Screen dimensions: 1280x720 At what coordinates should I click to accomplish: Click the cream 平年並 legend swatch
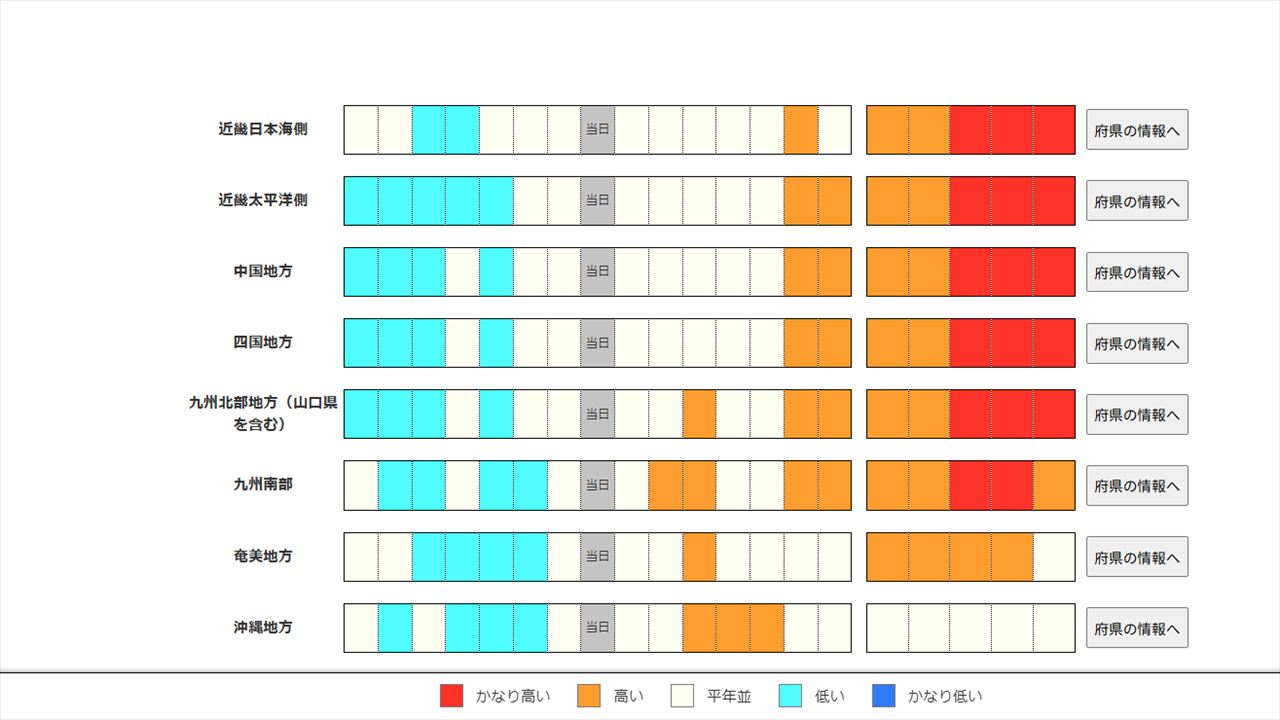coord(683,696)
